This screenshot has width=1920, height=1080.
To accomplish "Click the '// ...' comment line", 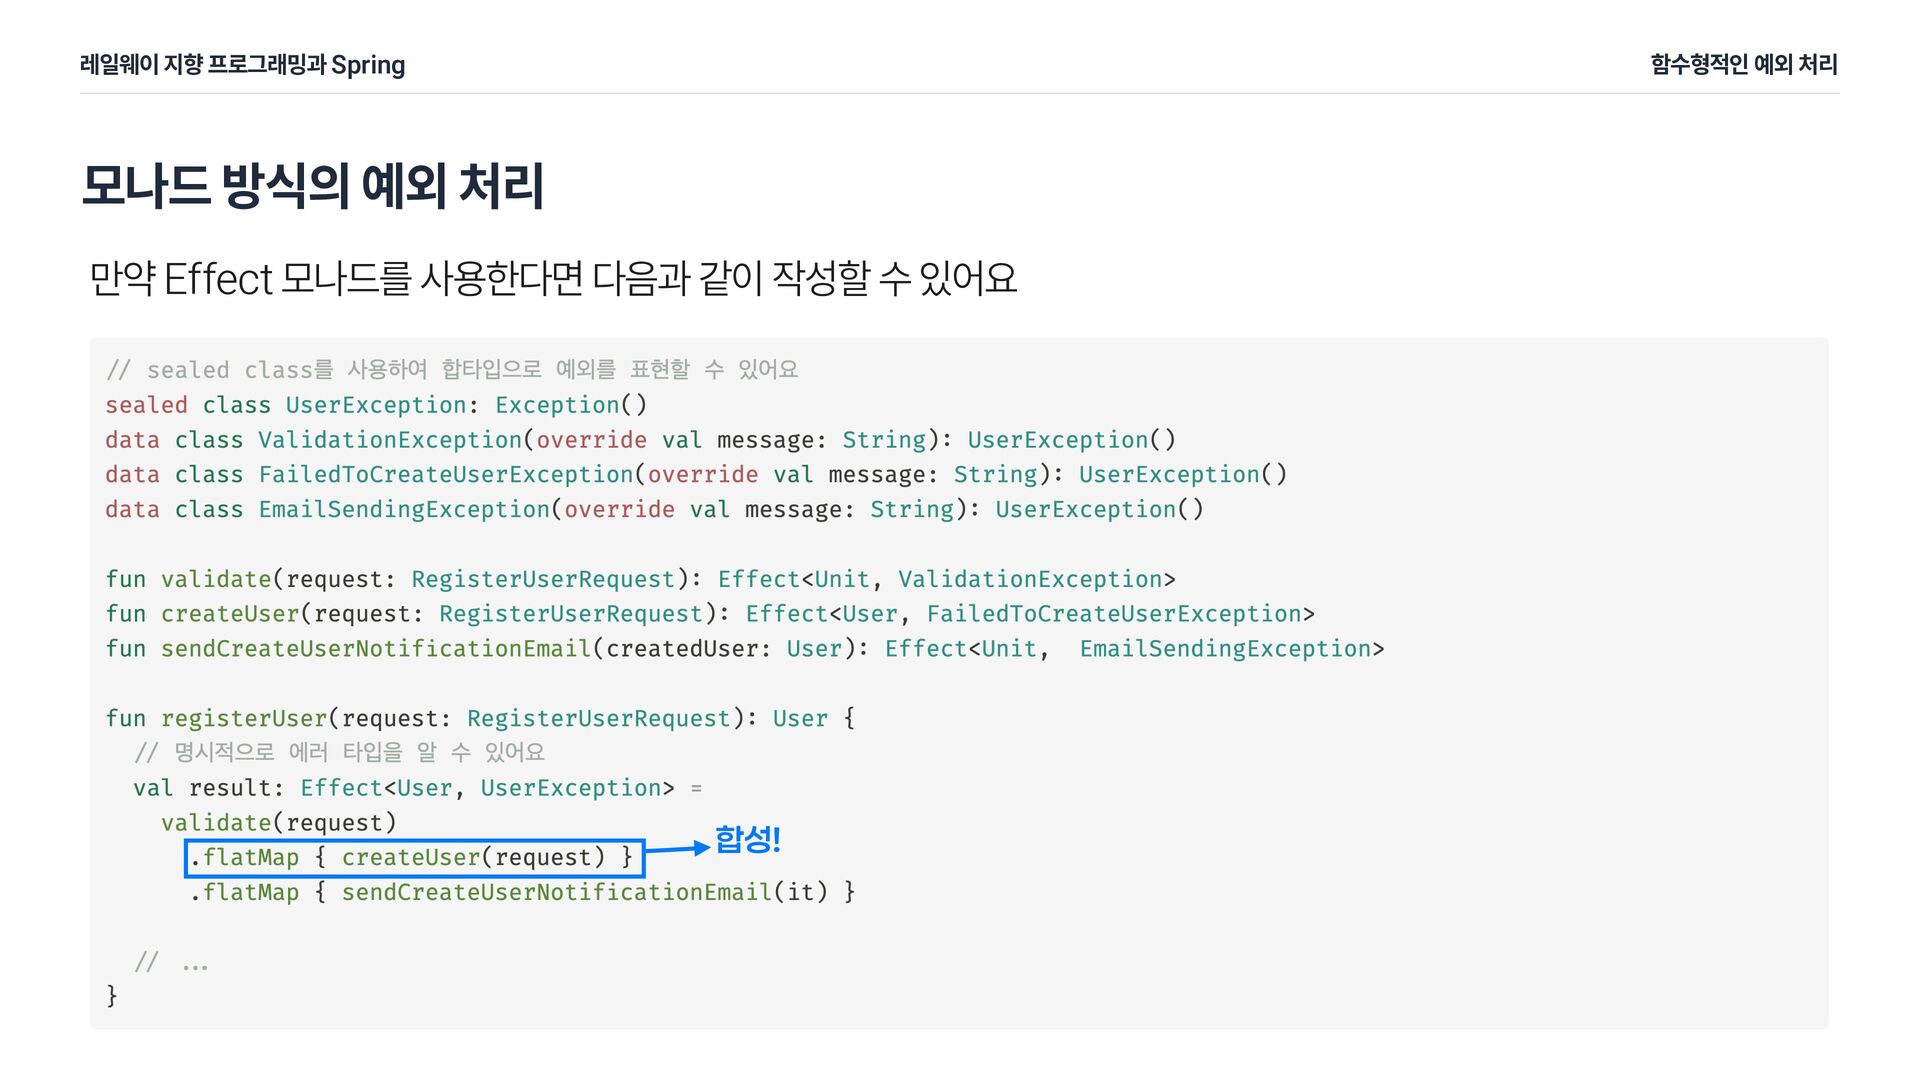I will [171, 962].
